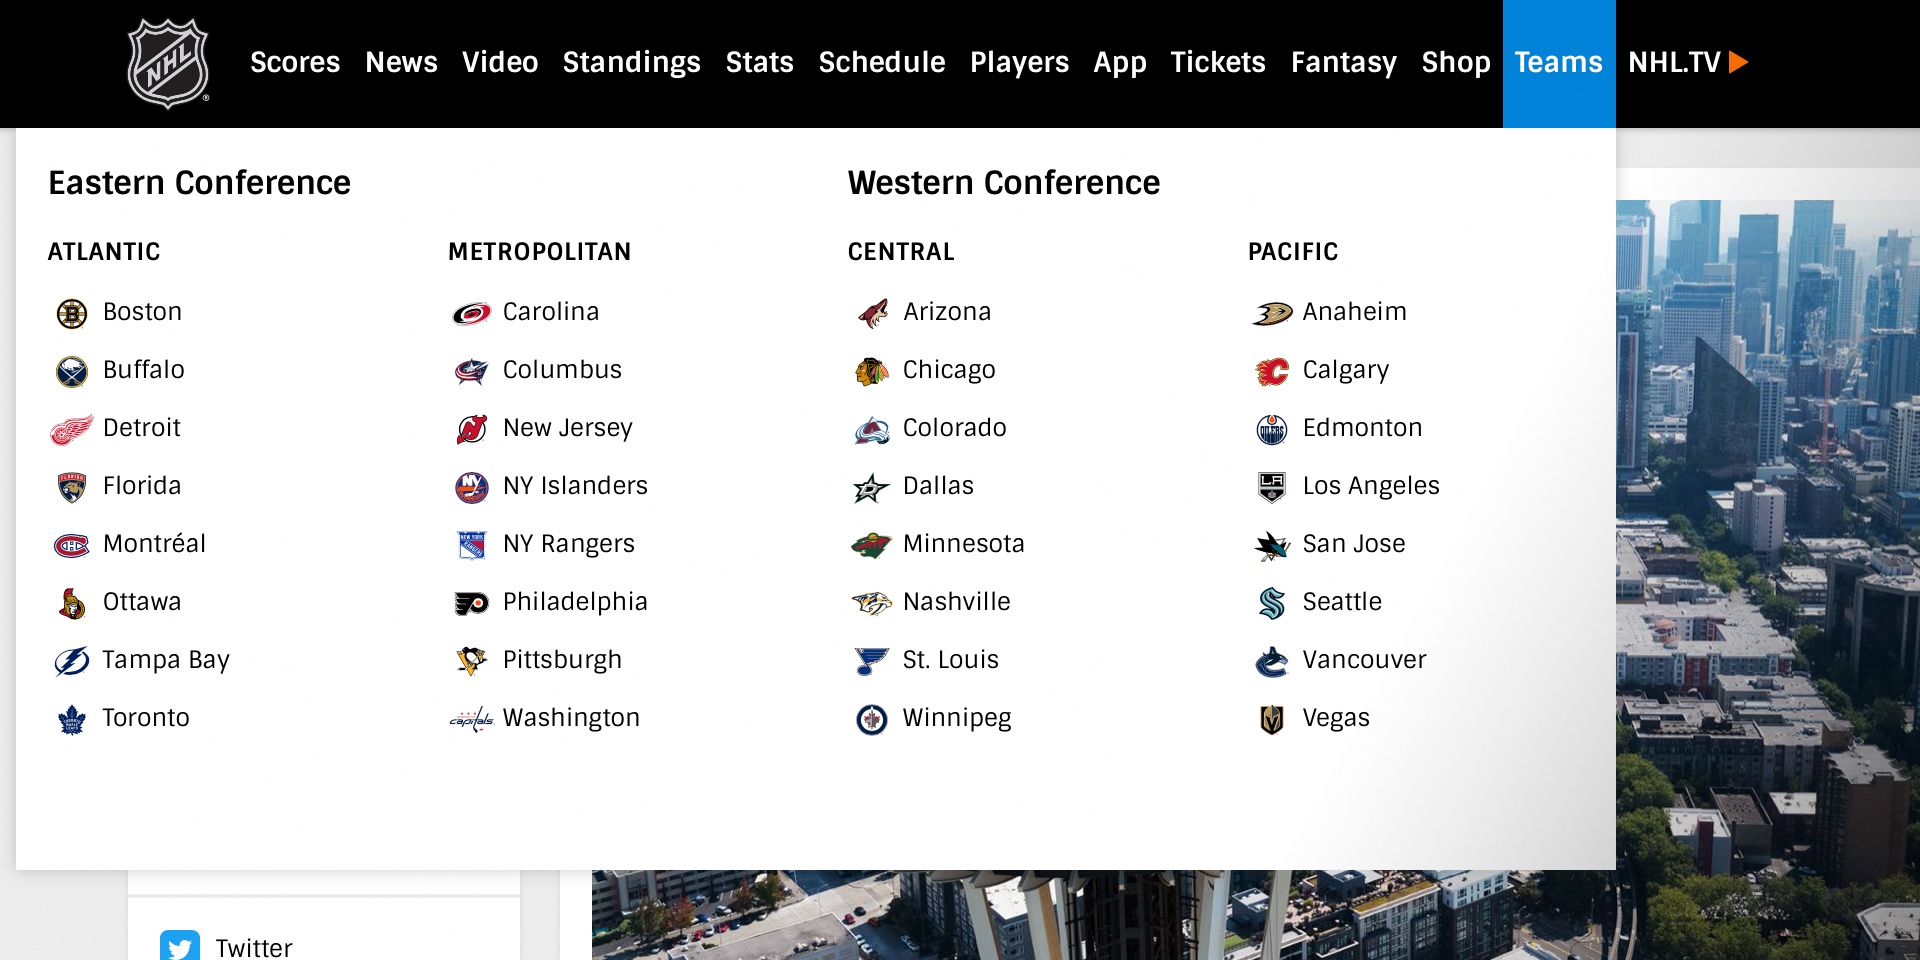1920x960 pixels.
Task: Open the Schedule menu item
Action: coord(881,62)
